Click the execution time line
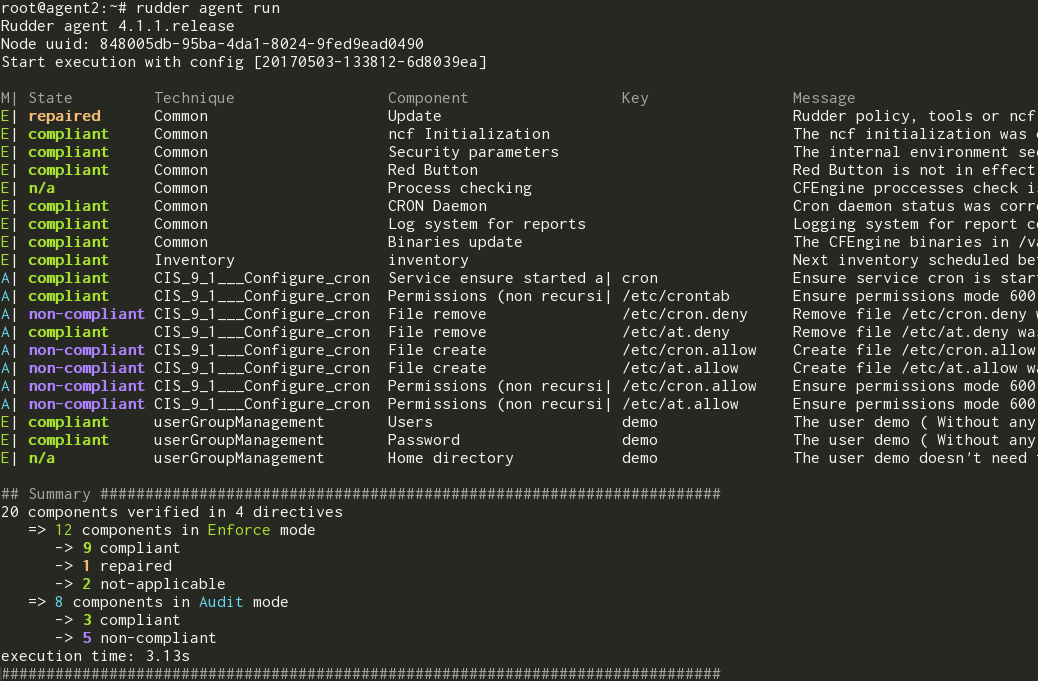 [95, 656]
